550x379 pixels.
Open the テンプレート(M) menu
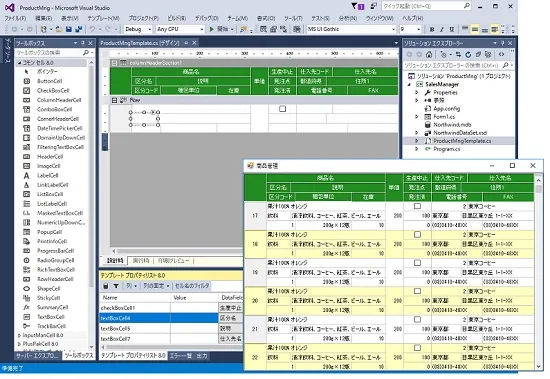(103, 18)
